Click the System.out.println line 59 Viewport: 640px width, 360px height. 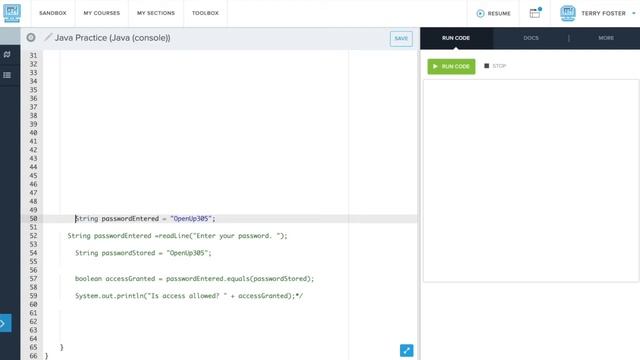189,296
